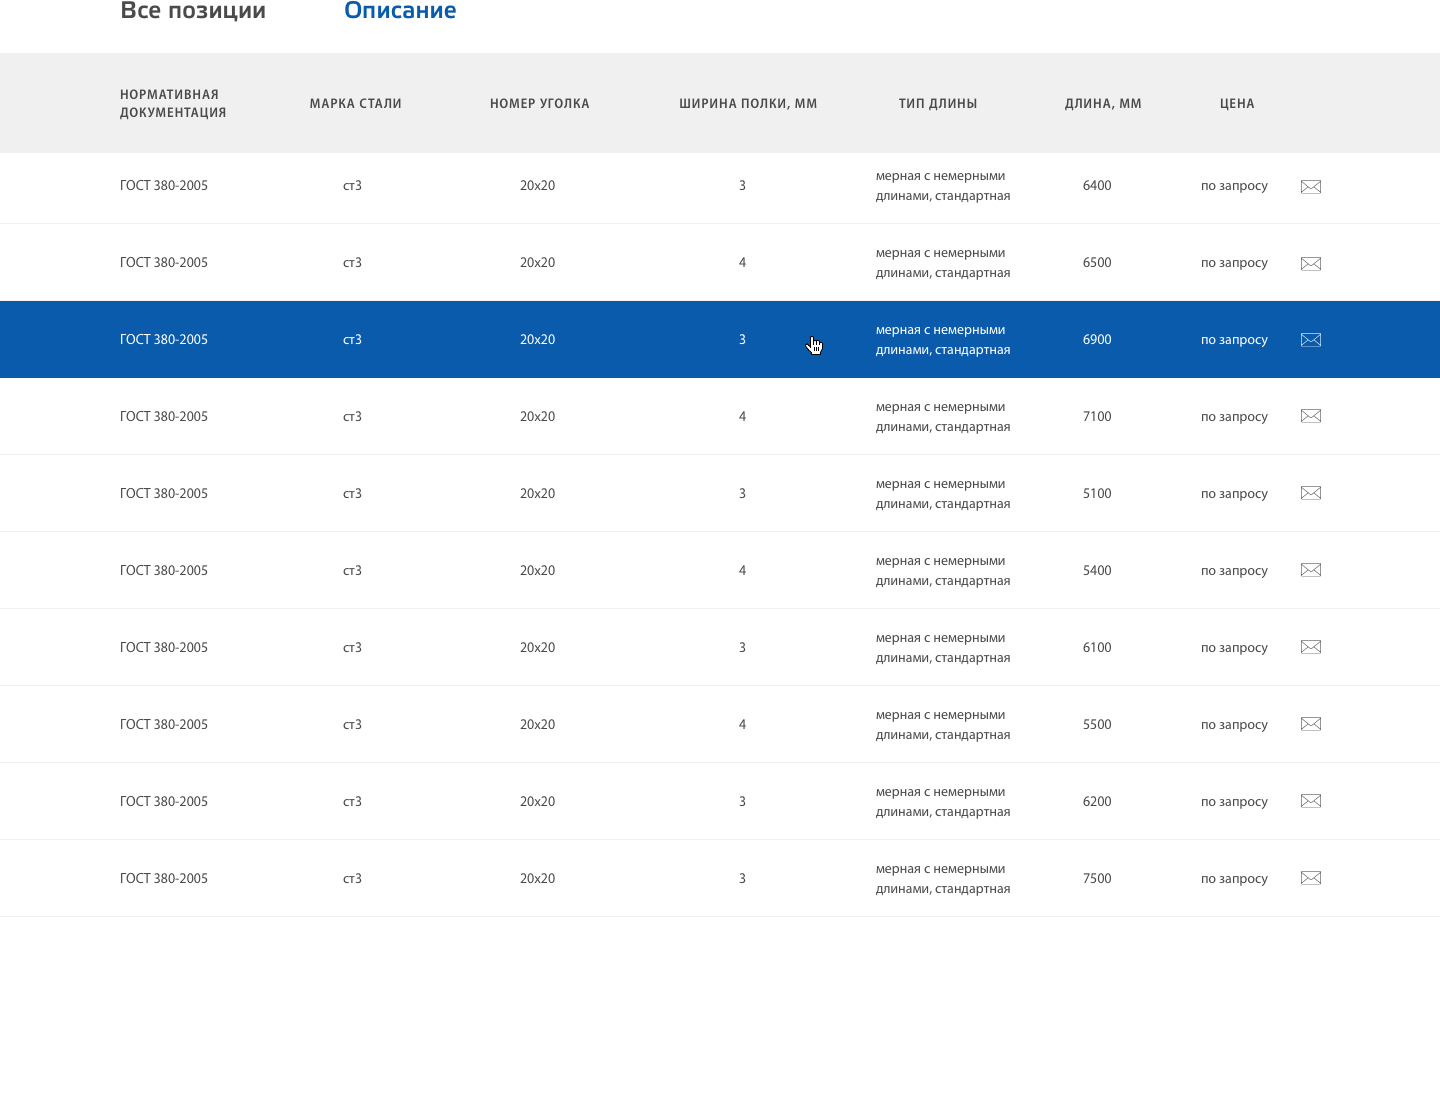Click 20x20 angle number in the 5500 row

coord(537,725)
